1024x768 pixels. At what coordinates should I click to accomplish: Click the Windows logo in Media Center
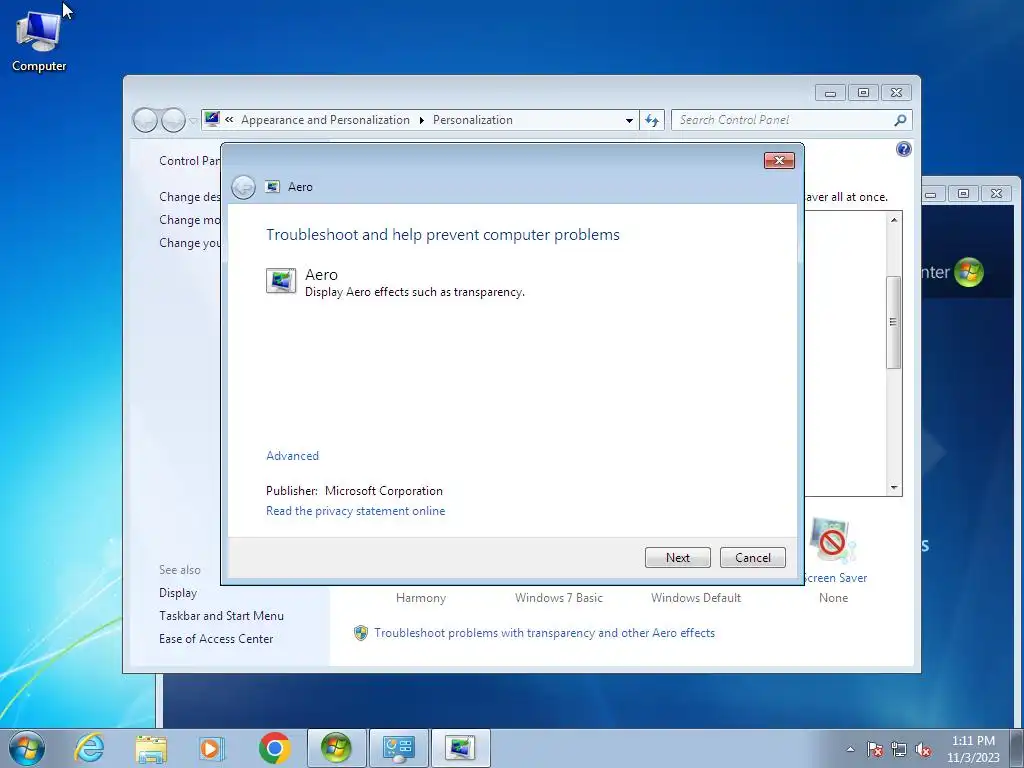[968, 272]
